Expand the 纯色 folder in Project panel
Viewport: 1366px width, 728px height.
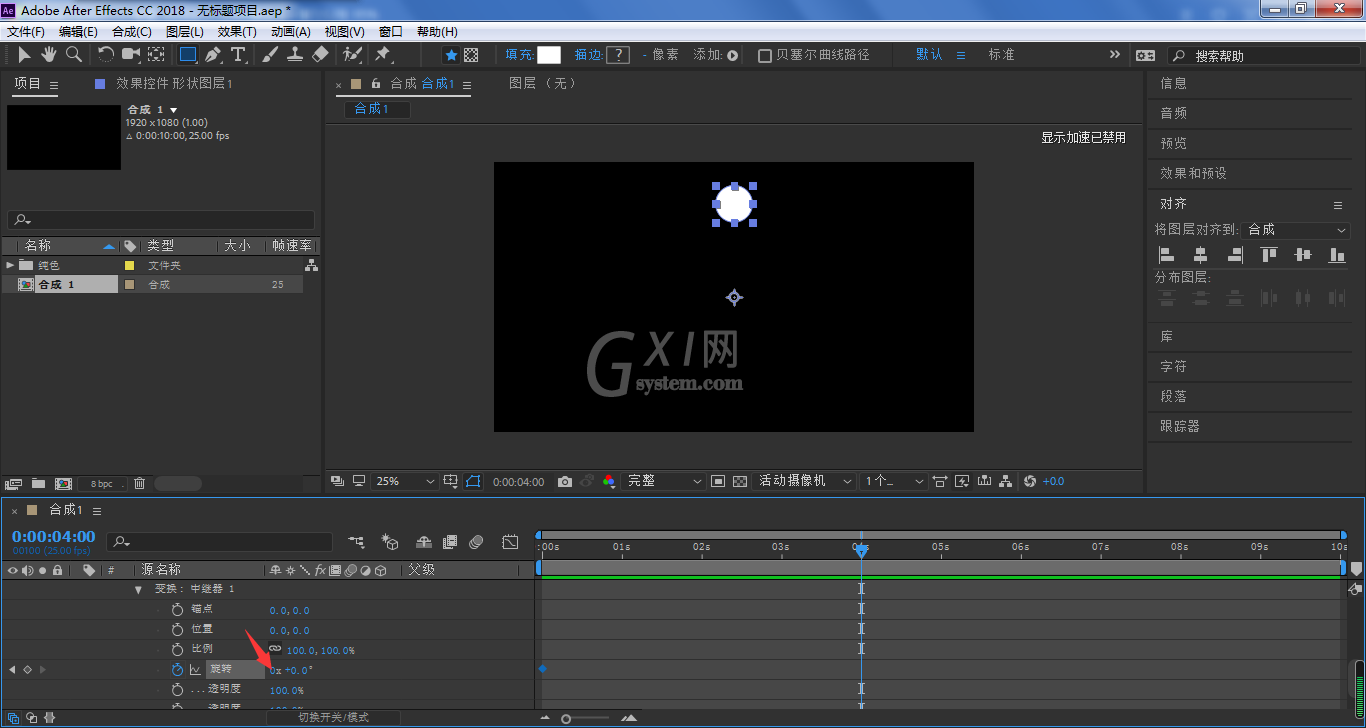(x=10, y=265)
